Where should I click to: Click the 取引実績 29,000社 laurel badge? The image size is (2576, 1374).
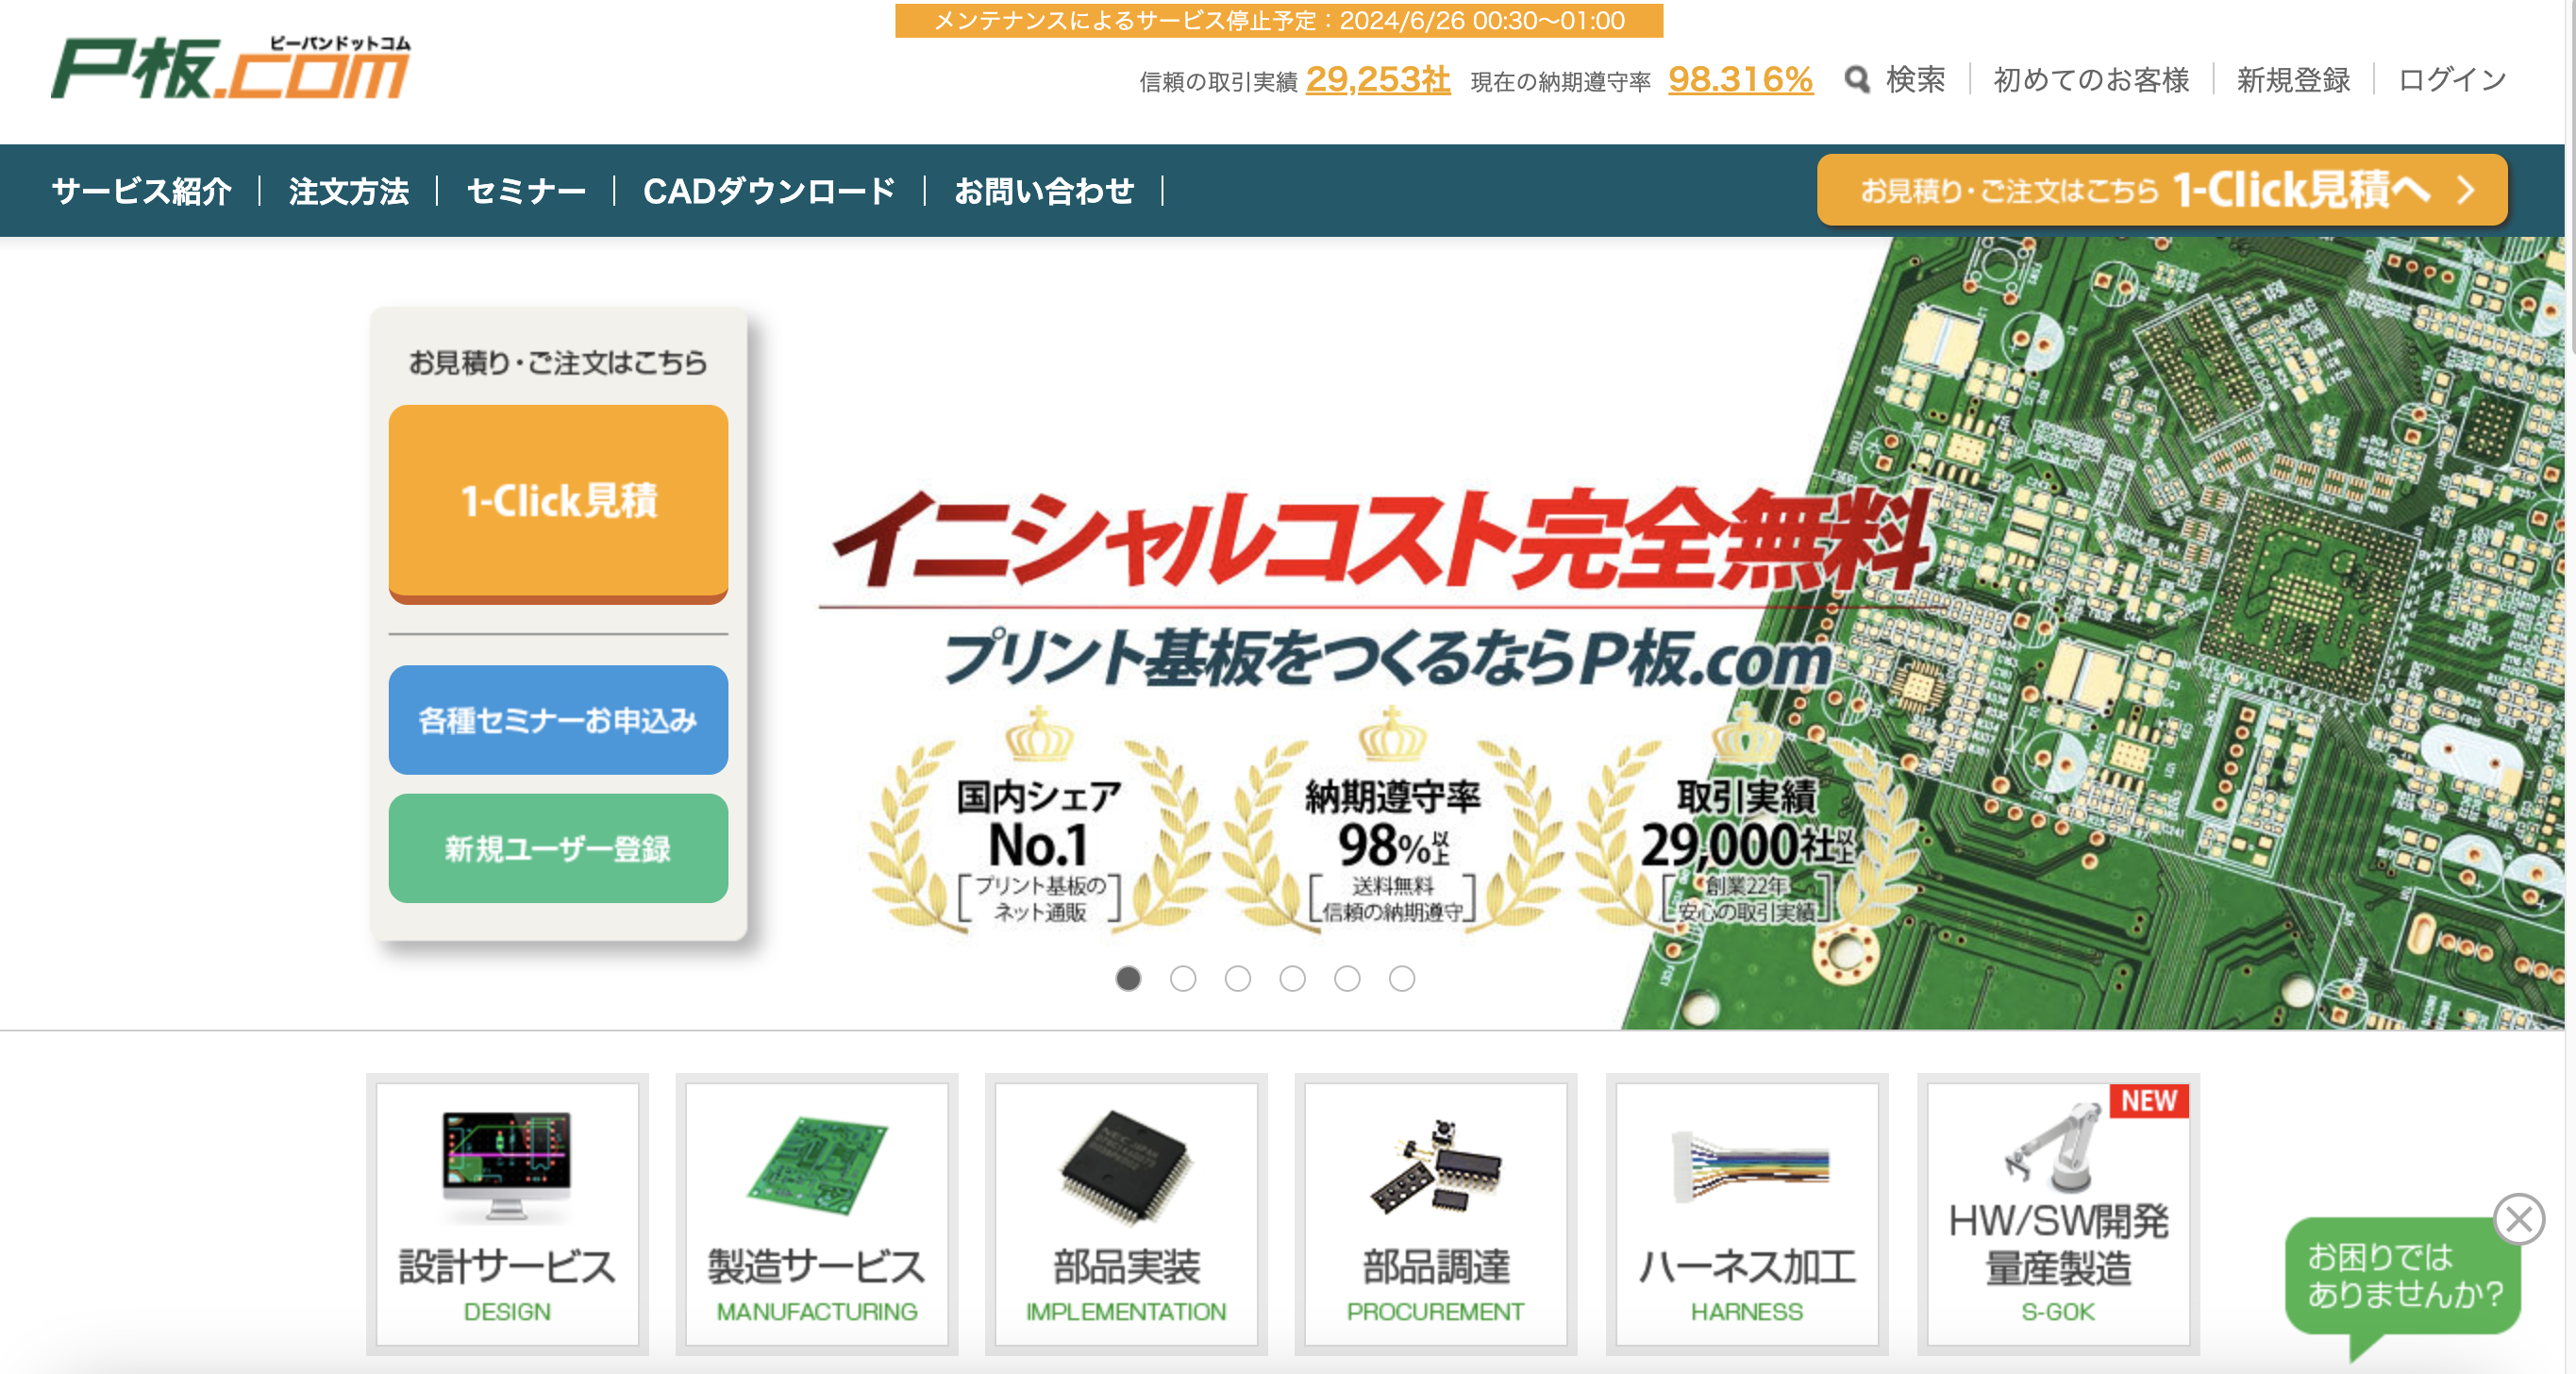1746,822
